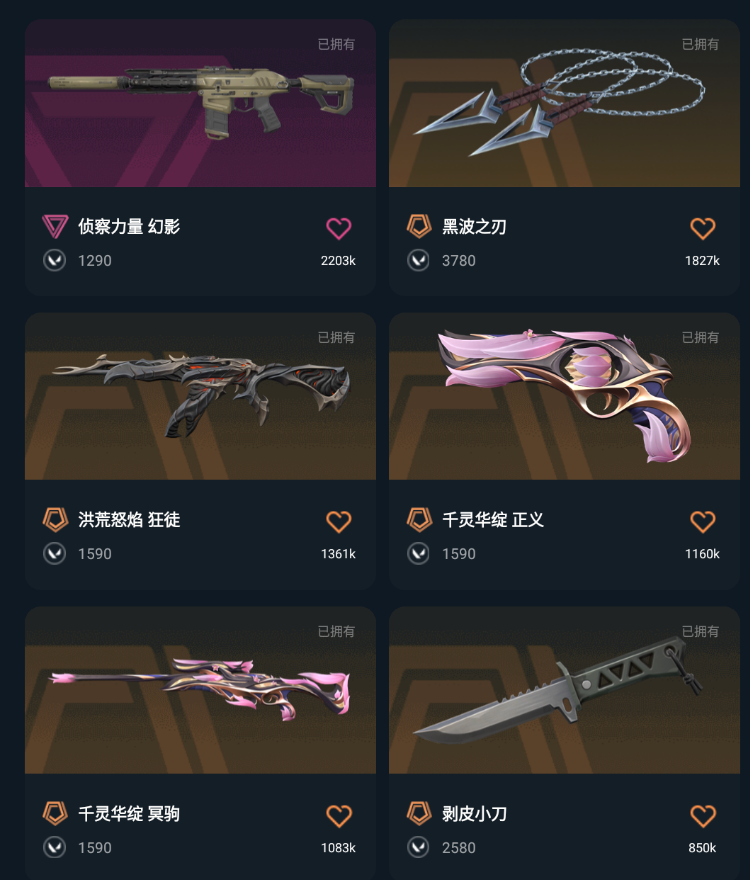Image resolution: width=750 pixels, height=880 pixels.
Task: Click the 已拥有 label on the 剥皮小刀 card
Action: (700, 631)
